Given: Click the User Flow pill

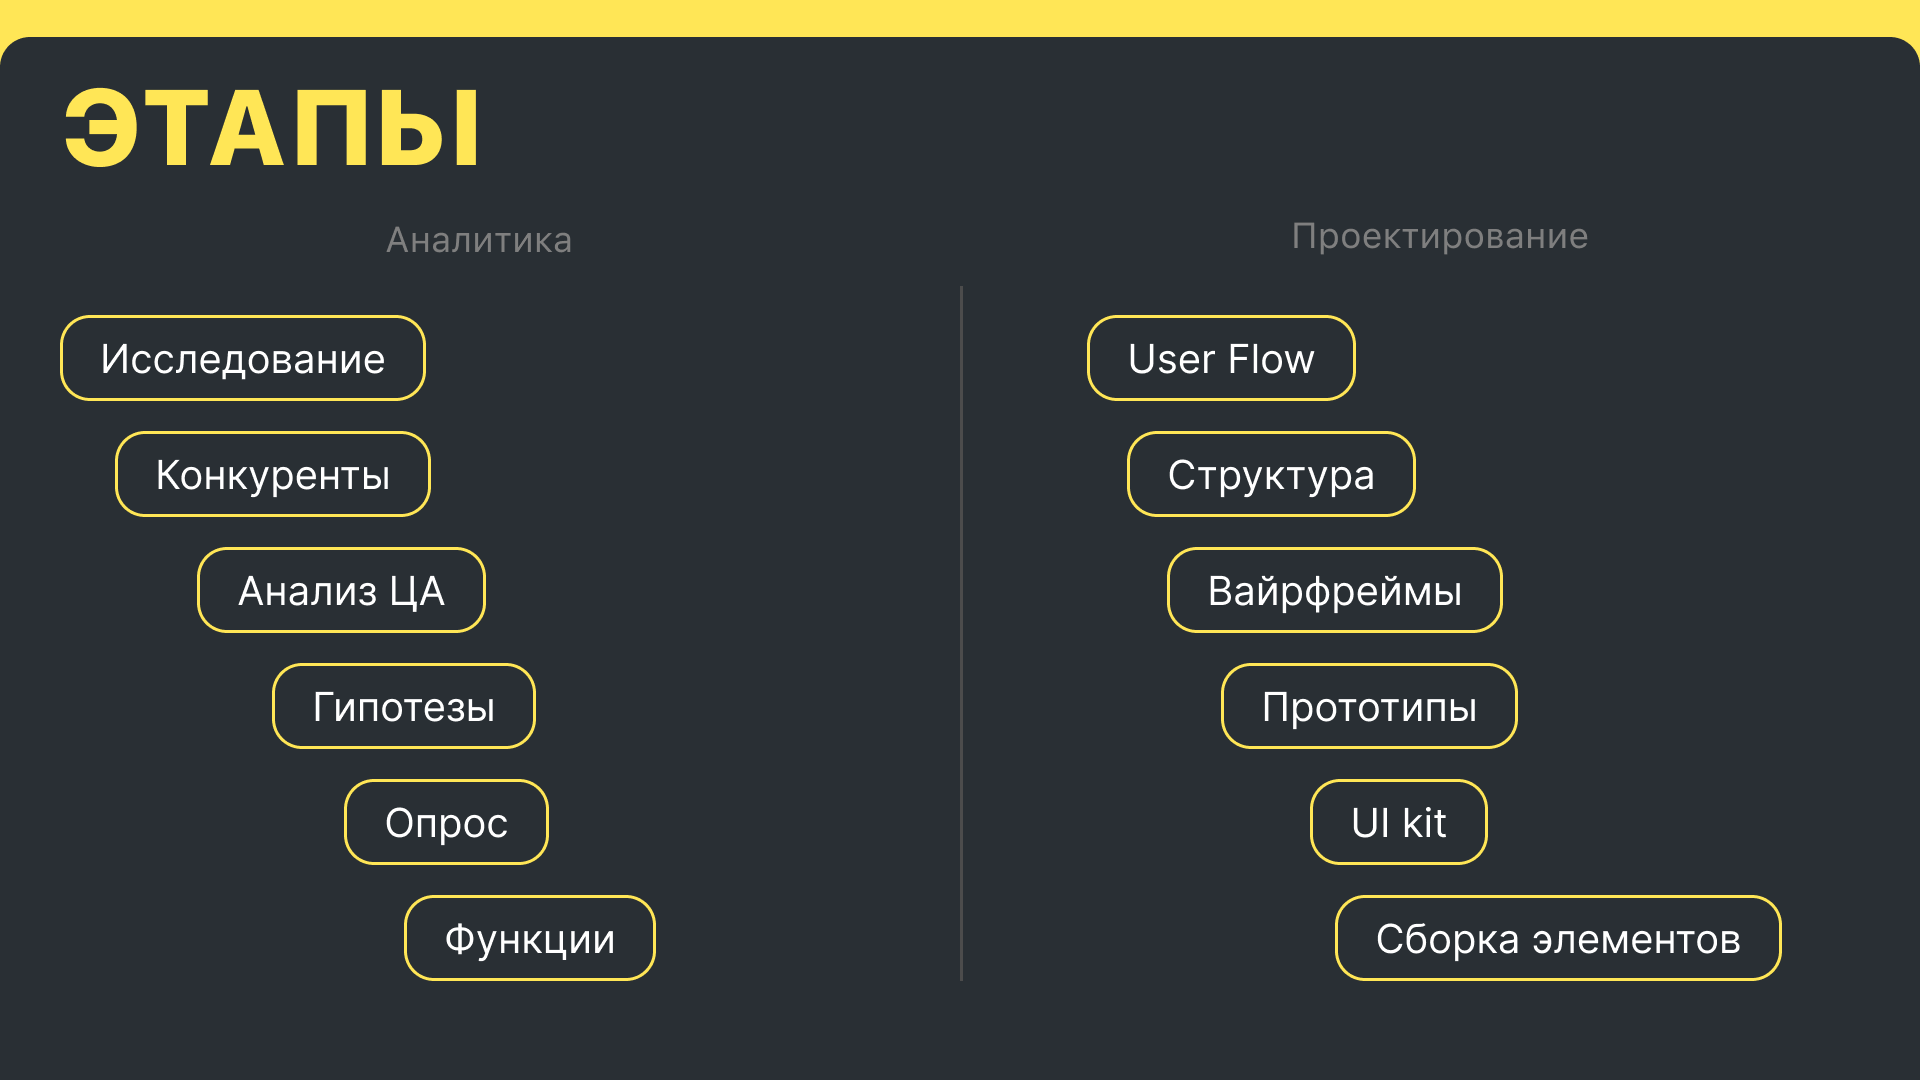Looking at the screenshot, I should pos(1221,359).
